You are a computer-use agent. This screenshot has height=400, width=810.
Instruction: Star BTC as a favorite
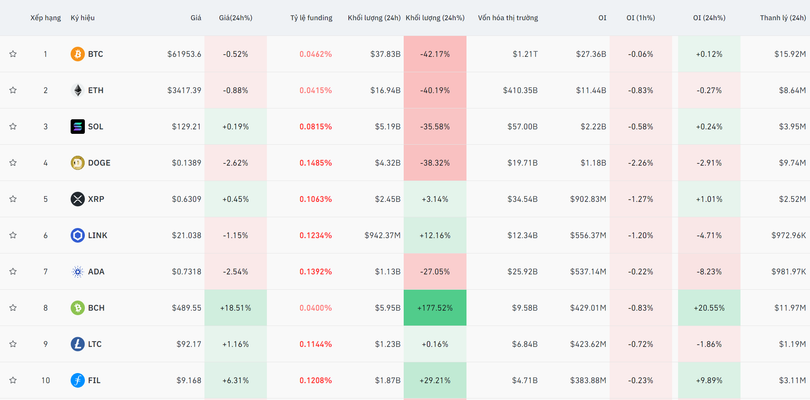[x=13, y=54]
